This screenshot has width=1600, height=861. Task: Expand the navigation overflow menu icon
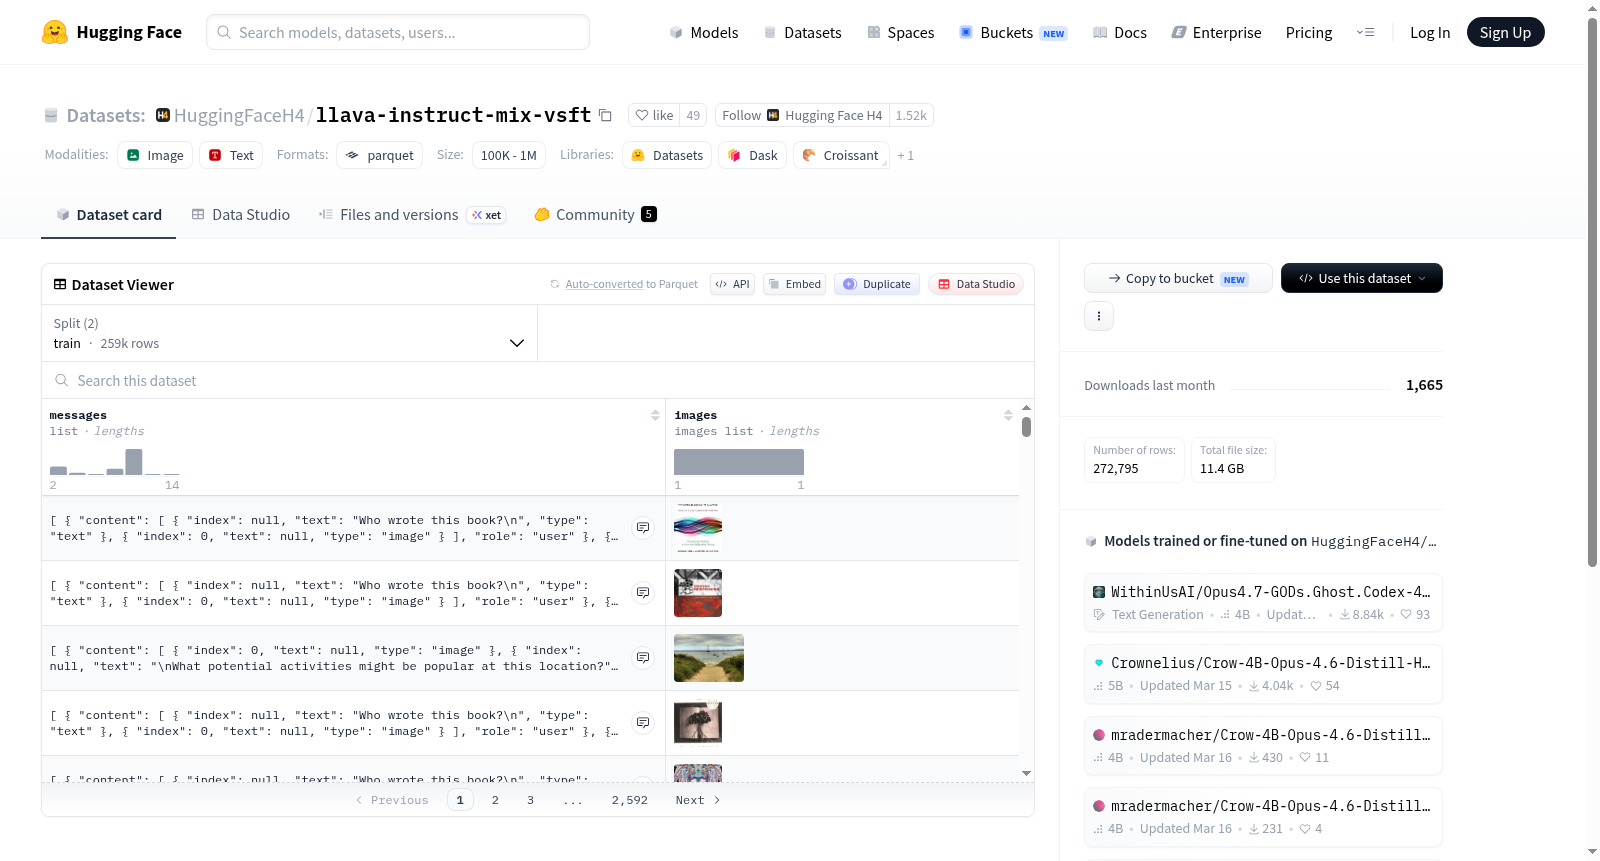pos(1365,32)
